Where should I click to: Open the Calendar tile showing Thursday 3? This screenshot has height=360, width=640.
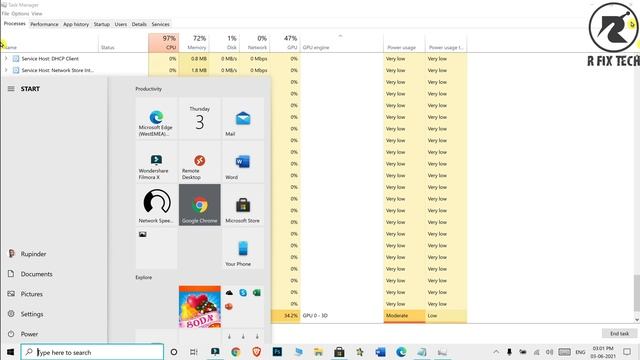(x=200, y=118)
